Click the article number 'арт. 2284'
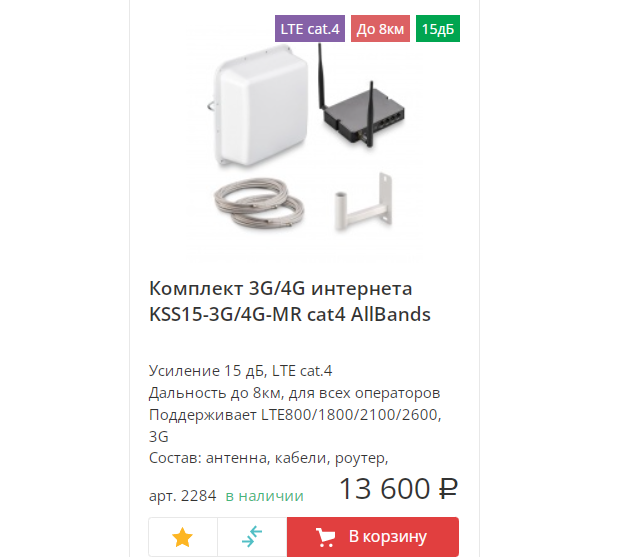Screen dimensions: 640x557 182,496
